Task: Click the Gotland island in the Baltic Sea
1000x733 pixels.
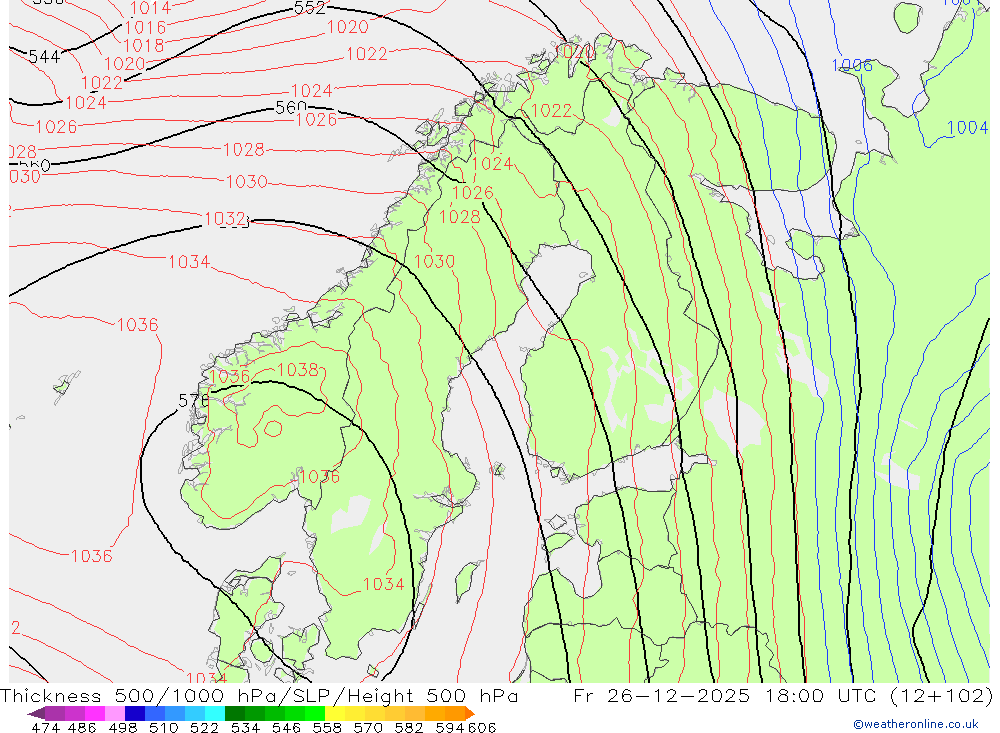Action: click(x=467, y=580)
